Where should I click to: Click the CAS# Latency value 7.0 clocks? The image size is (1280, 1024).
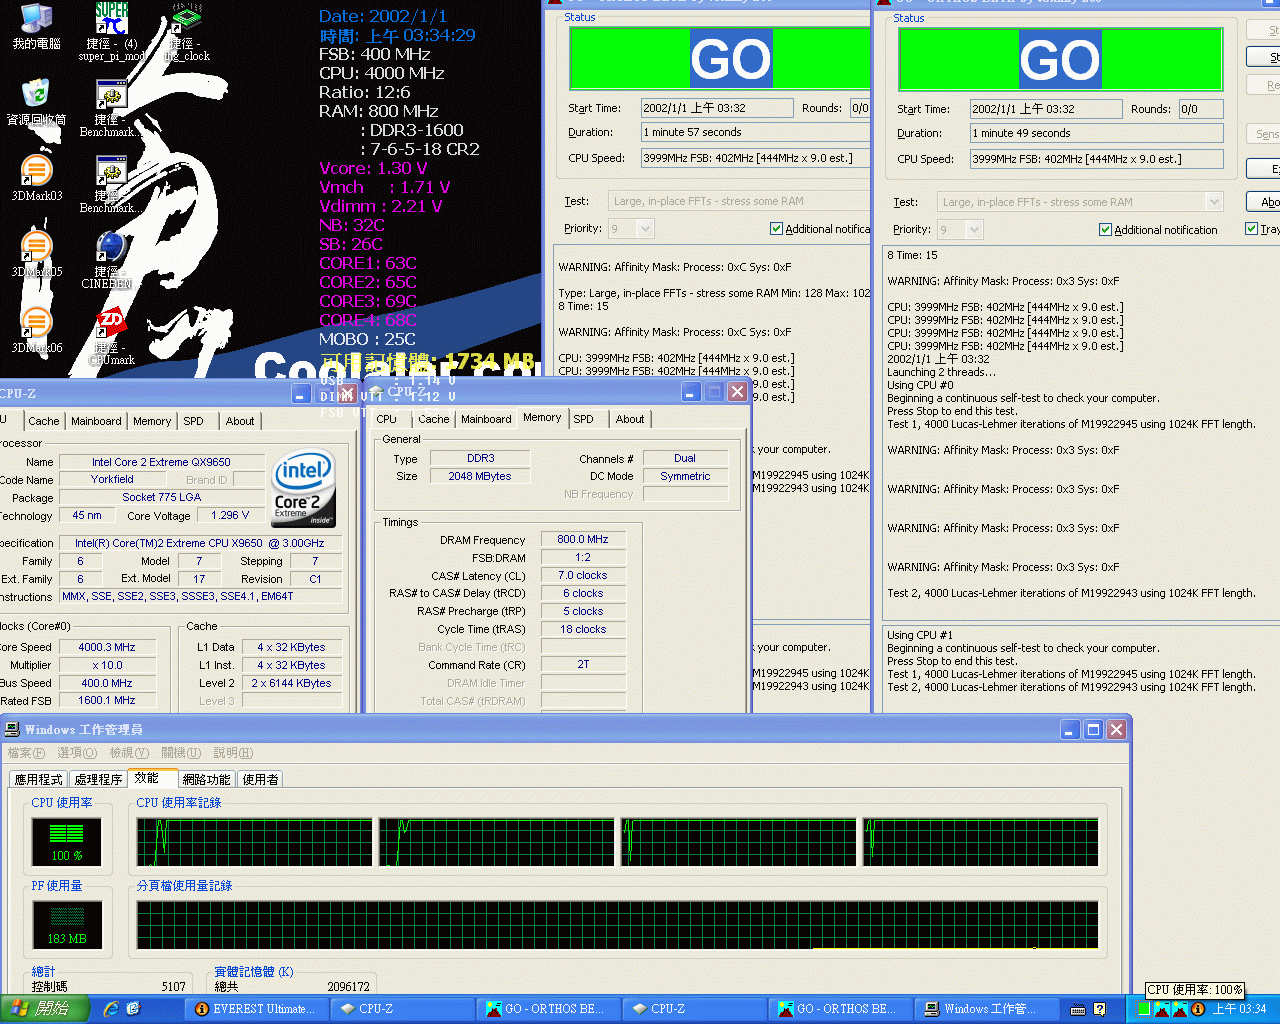tap(583, 576)
